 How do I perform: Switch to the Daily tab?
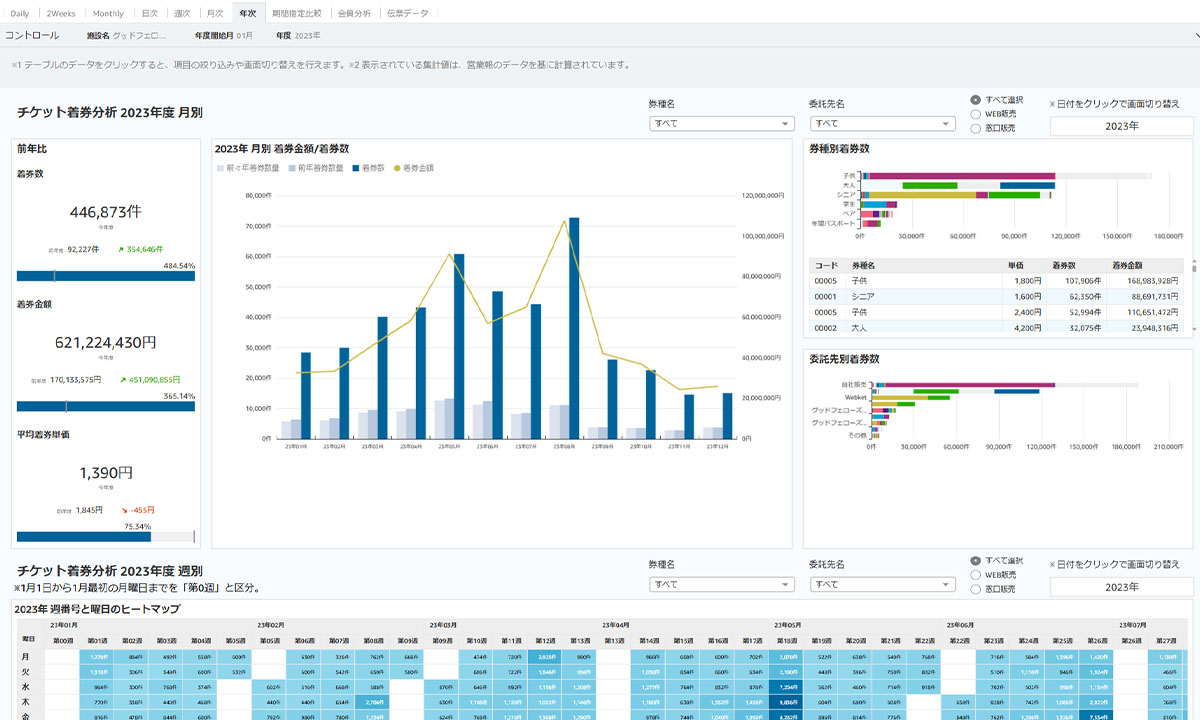tap(20, 13)
